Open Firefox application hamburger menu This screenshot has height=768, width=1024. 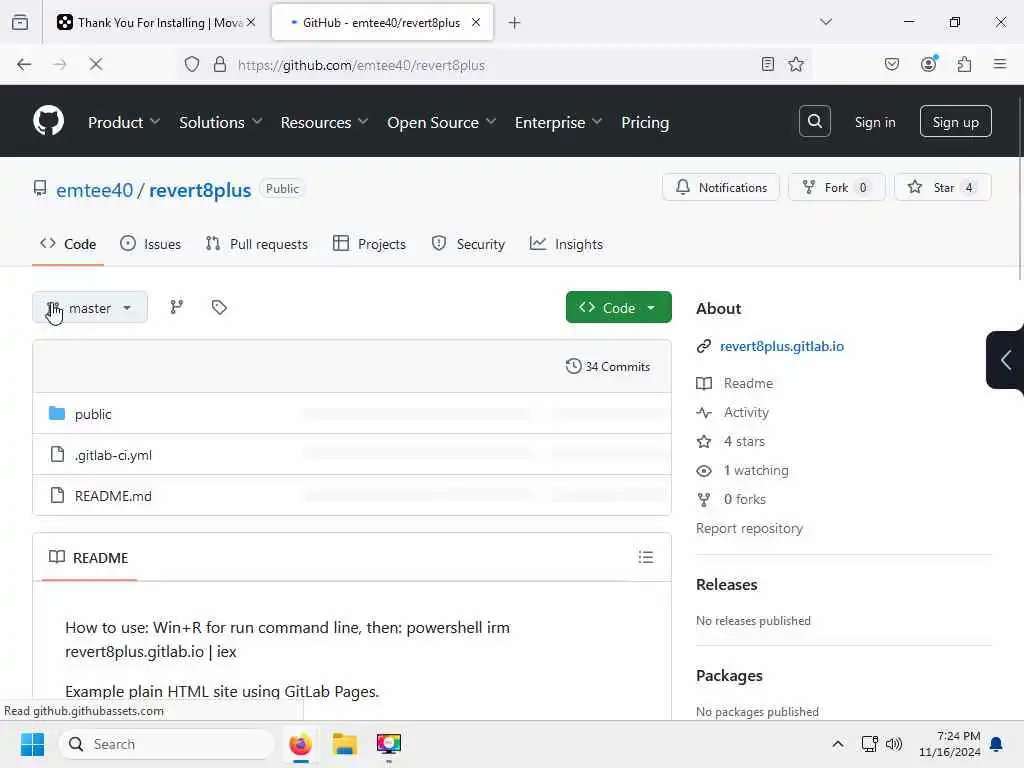tap(999, 64)
